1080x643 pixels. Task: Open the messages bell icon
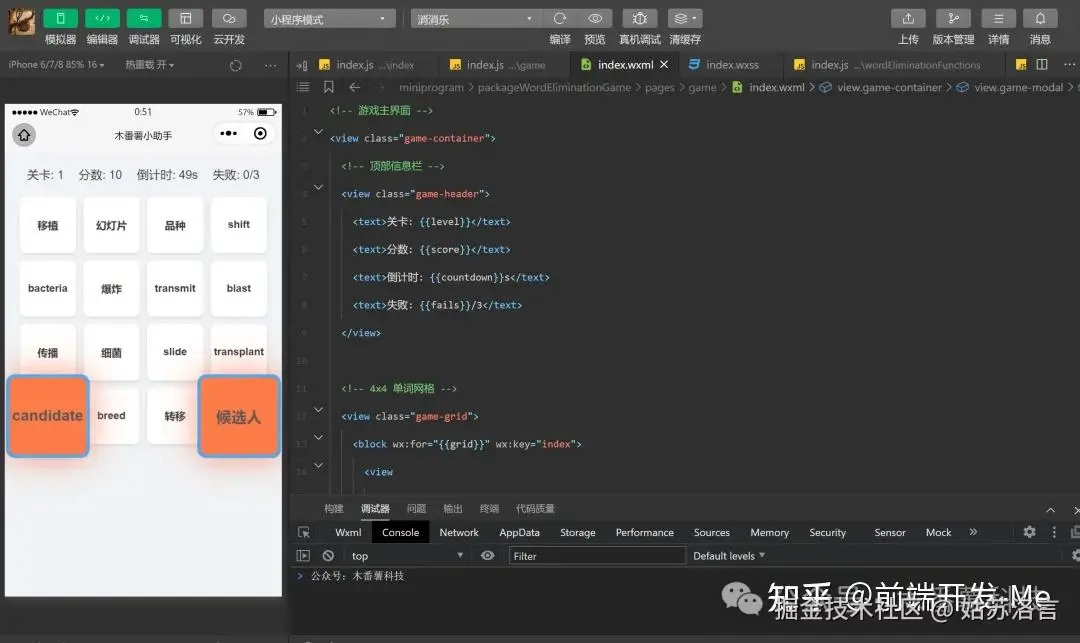click(1040, 19)
